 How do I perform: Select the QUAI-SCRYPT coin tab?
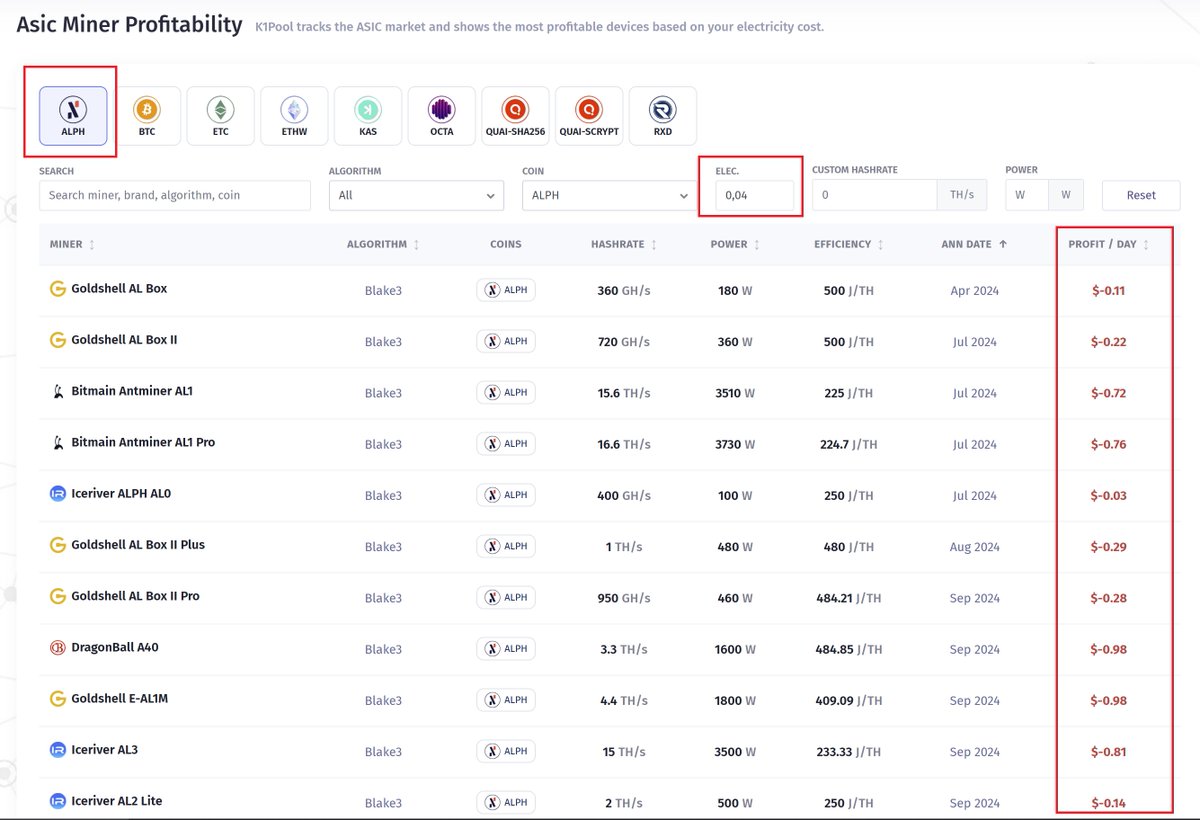pos(589,115)
